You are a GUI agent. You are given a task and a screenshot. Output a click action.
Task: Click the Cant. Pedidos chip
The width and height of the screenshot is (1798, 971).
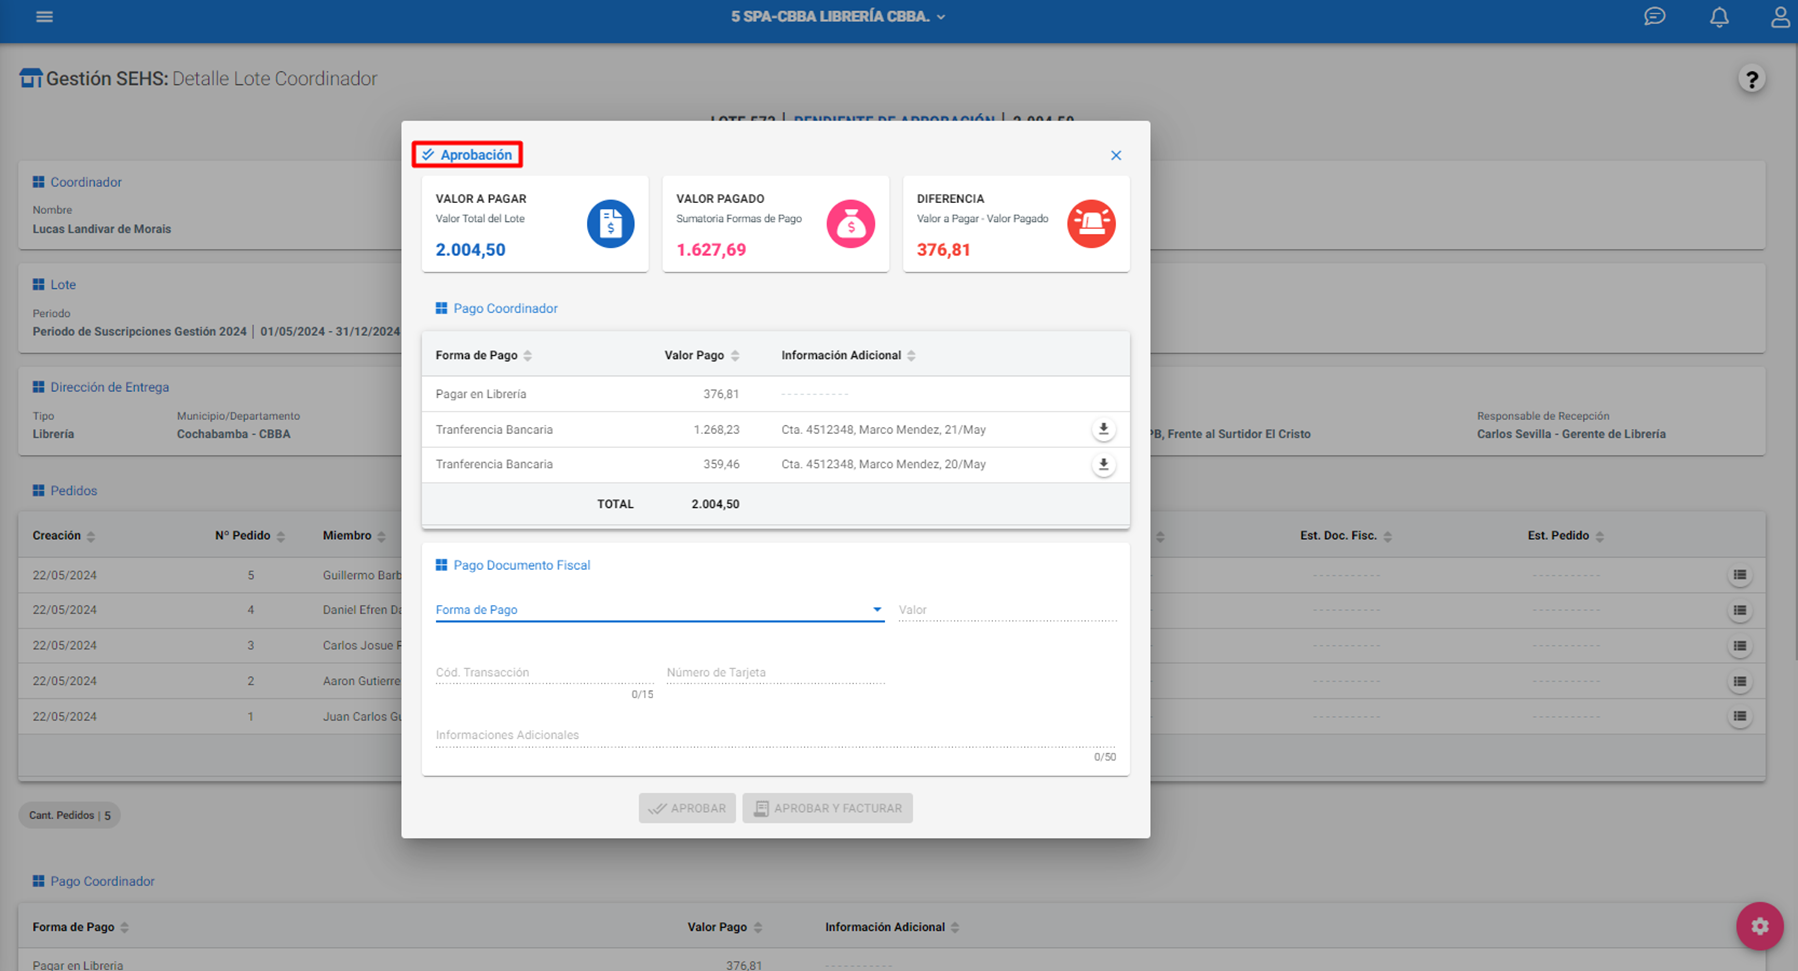tap(69, 815)
